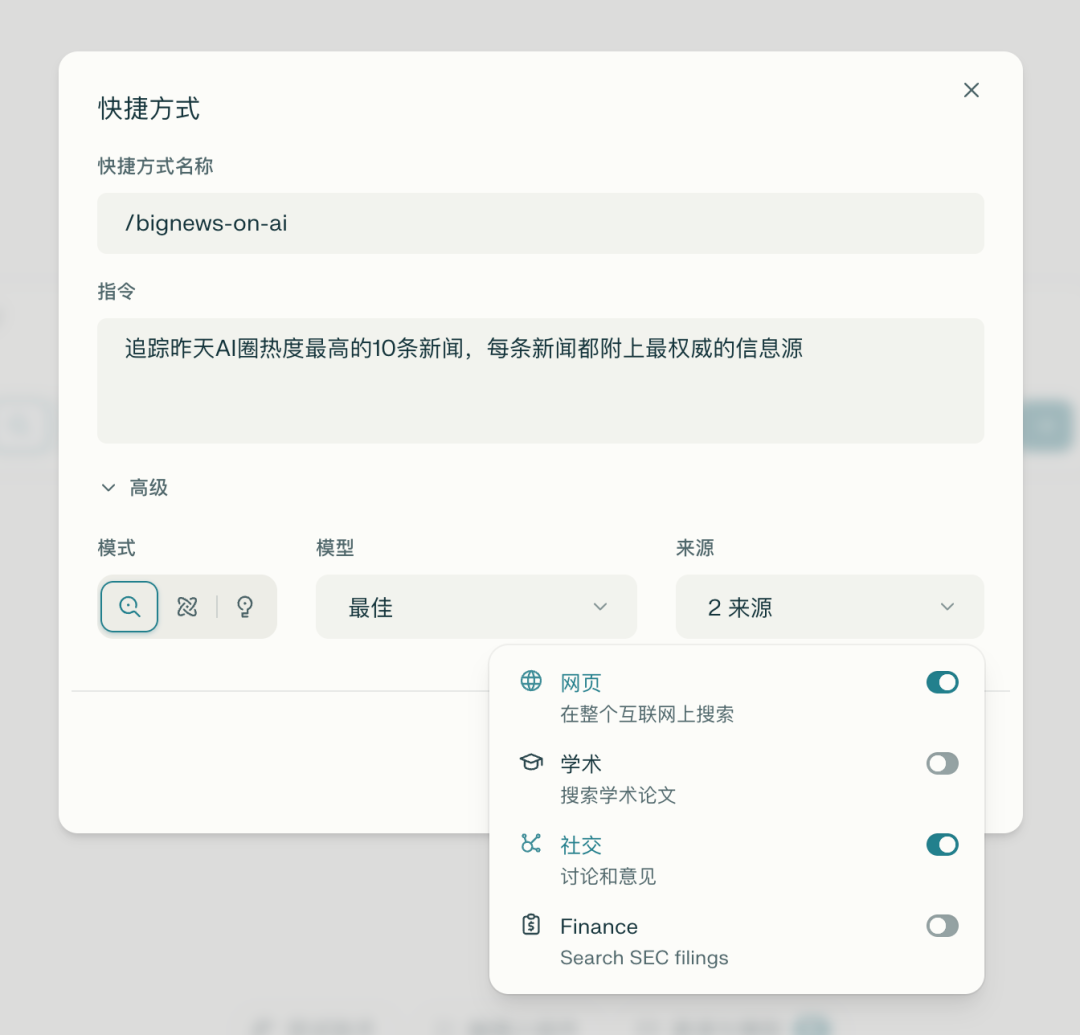Open the 来源 dropdown showing 2 来源
1080x1035 pixels.
click(x=829, y=606)
